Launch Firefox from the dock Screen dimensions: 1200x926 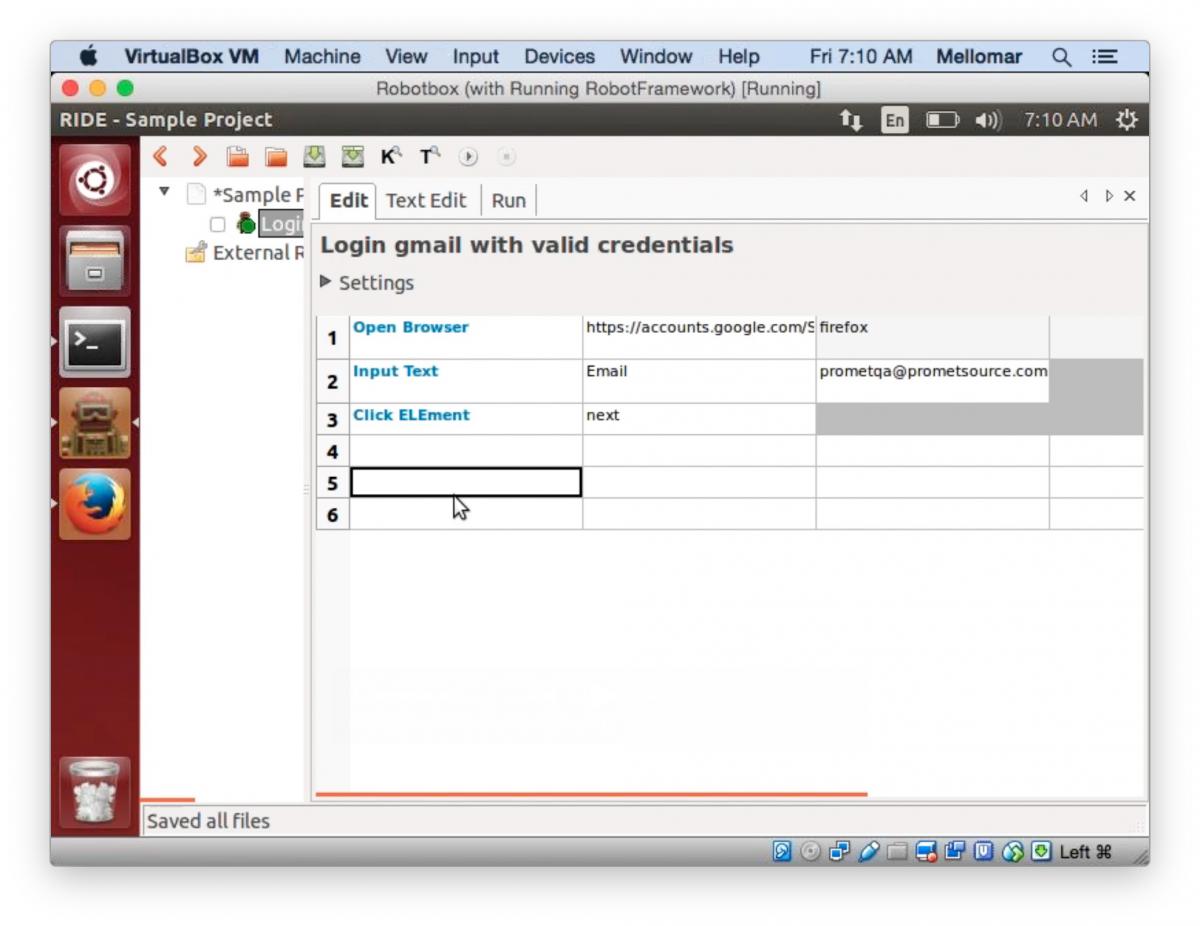pos(94,504)
